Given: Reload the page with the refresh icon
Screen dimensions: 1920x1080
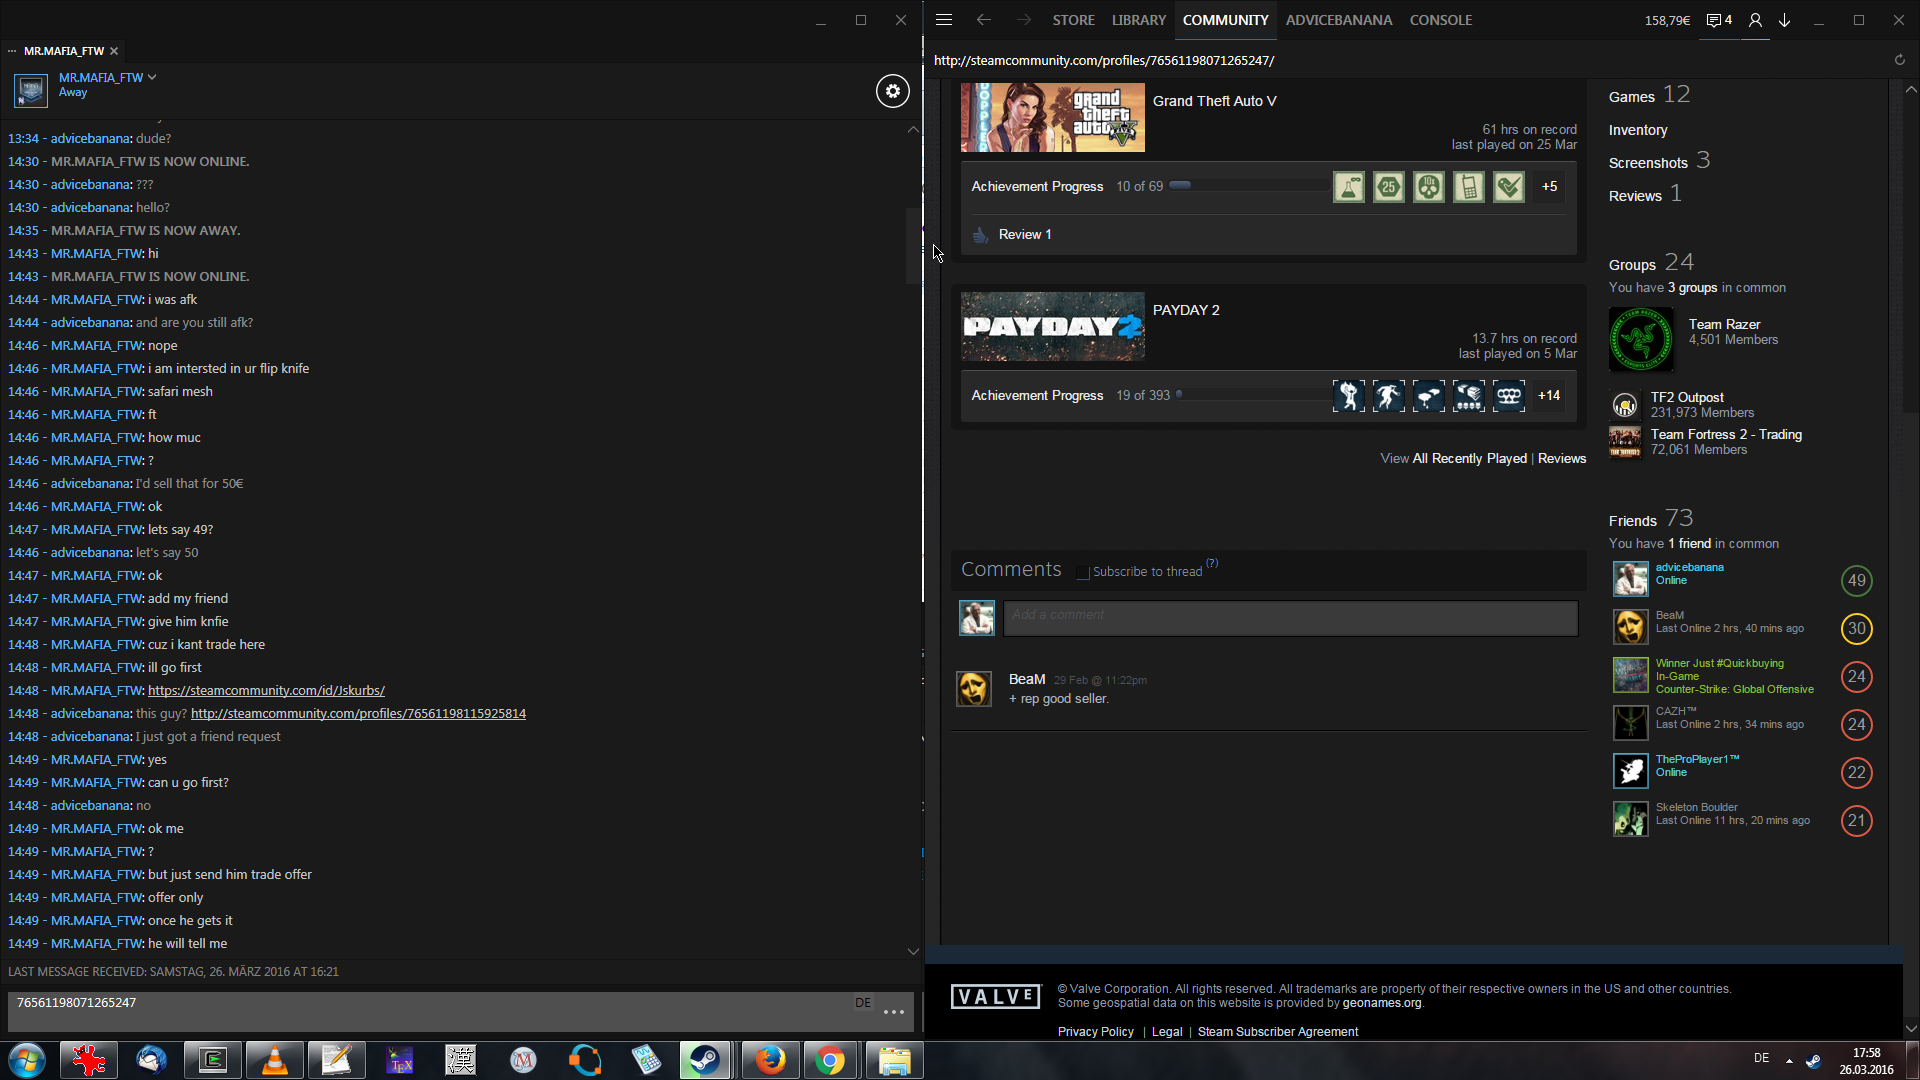Looking at the screenshot, I should click(x=1899, y=60).
